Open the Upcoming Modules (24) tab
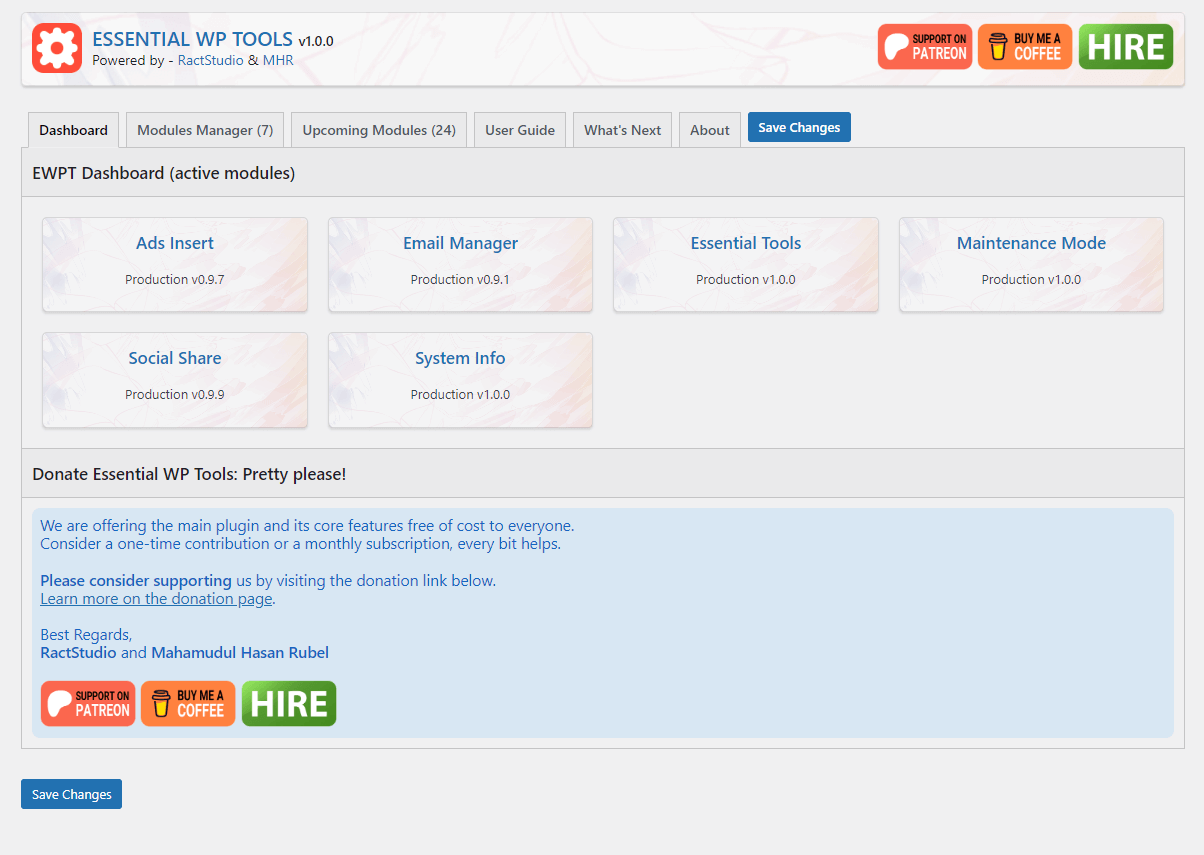Image resolution: width=1204 pixels, height=855 pixels. [x=379, y=130]
